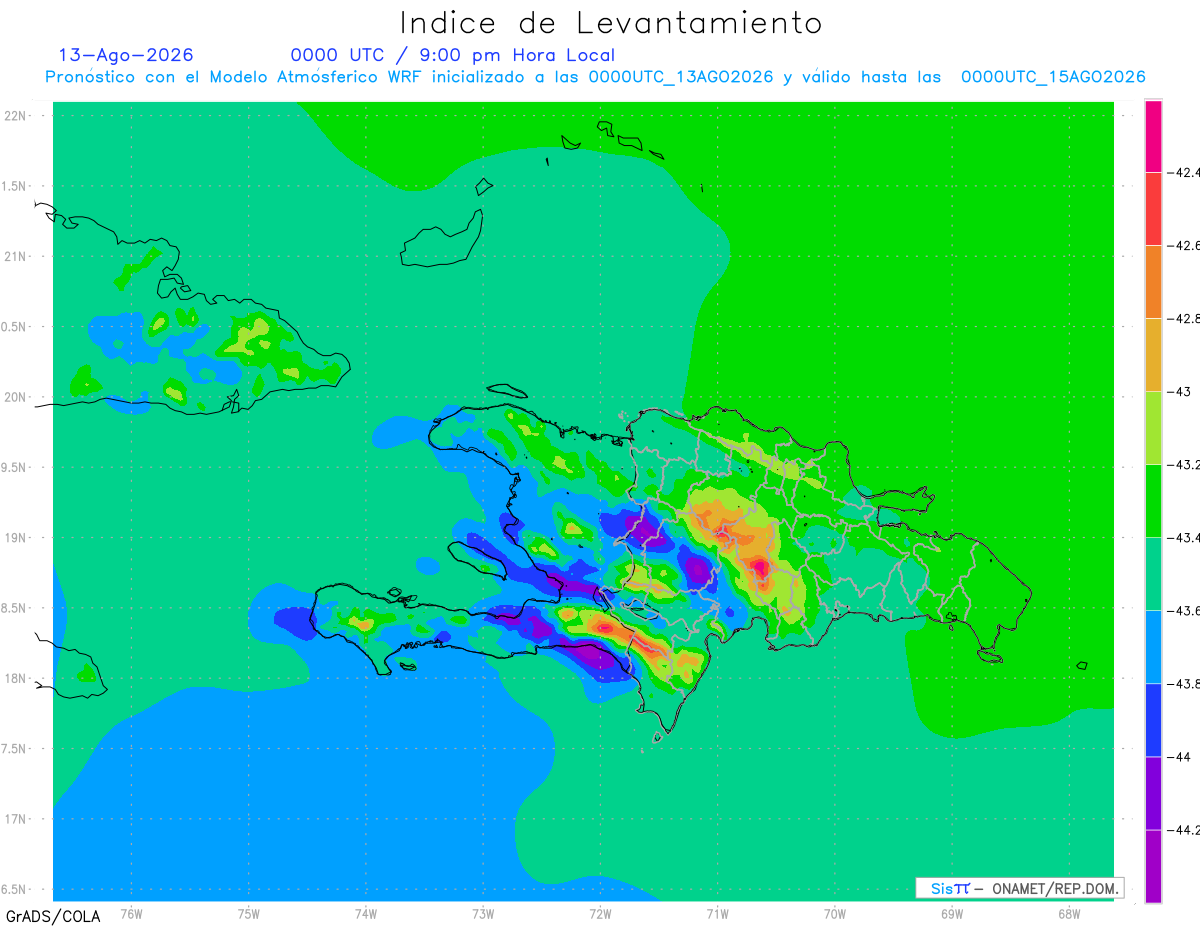Click the legend value '-44.2'

(x=1185, y=829)
